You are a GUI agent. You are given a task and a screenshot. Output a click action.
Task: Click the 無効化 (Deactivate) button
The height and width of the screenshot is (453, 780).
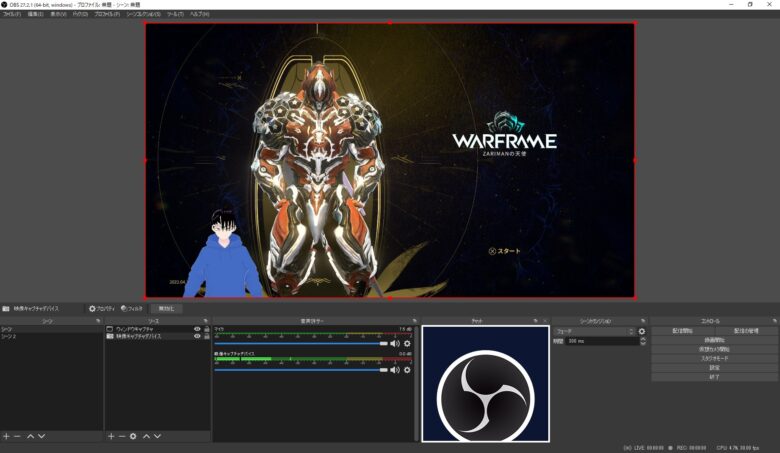[166, 309]
